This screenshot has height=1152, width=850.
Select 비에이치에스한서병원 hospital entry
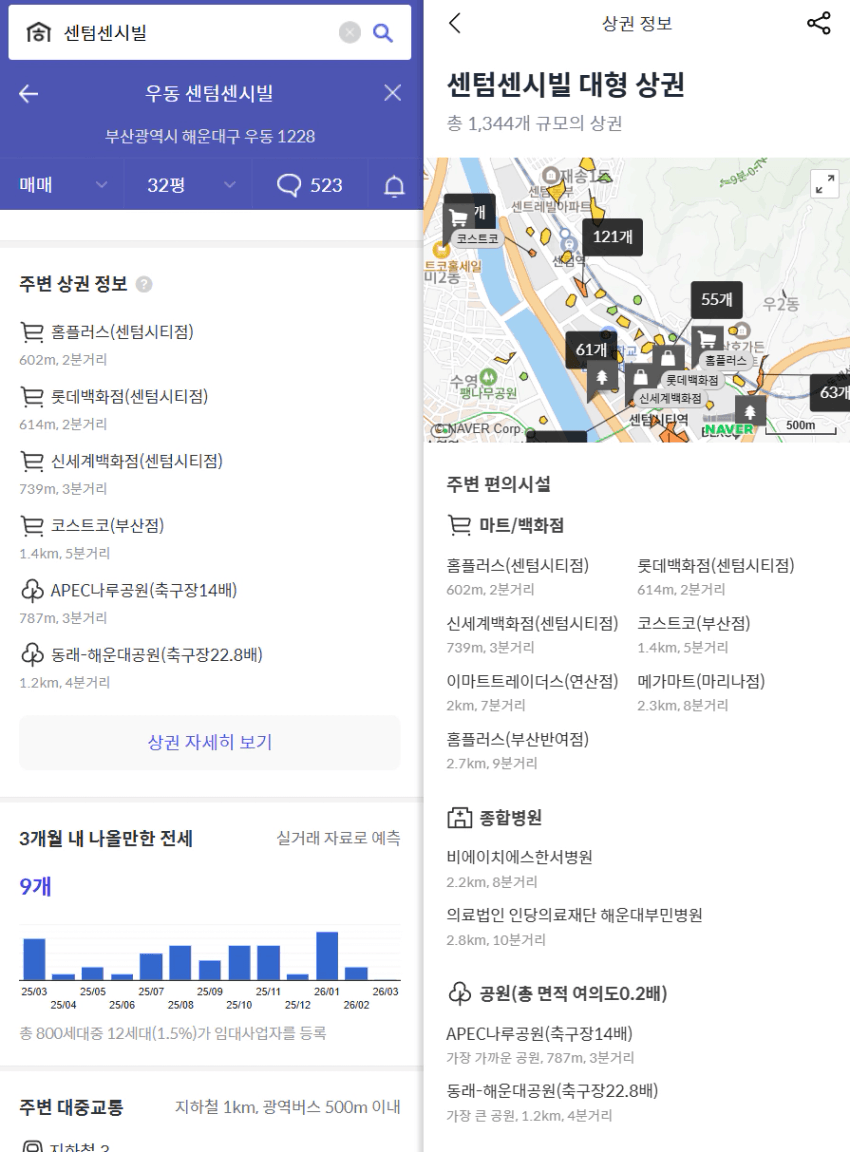click(x=519, y=857)
